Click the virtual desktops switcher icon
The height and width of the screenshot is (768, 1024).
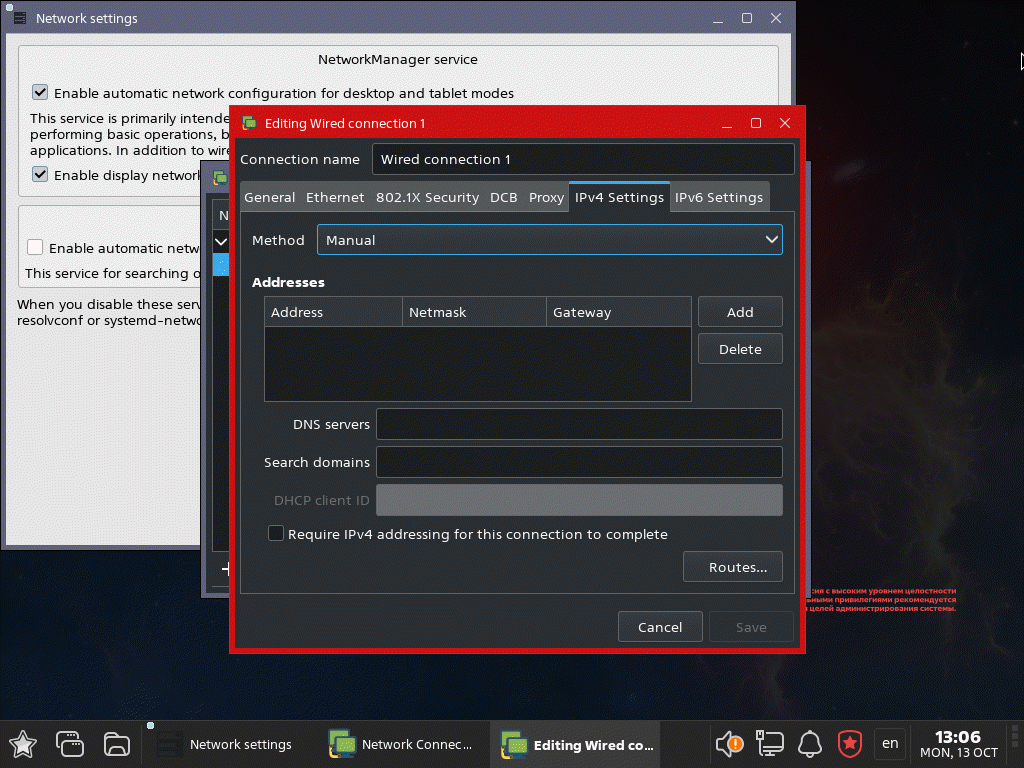pos(70,744)
